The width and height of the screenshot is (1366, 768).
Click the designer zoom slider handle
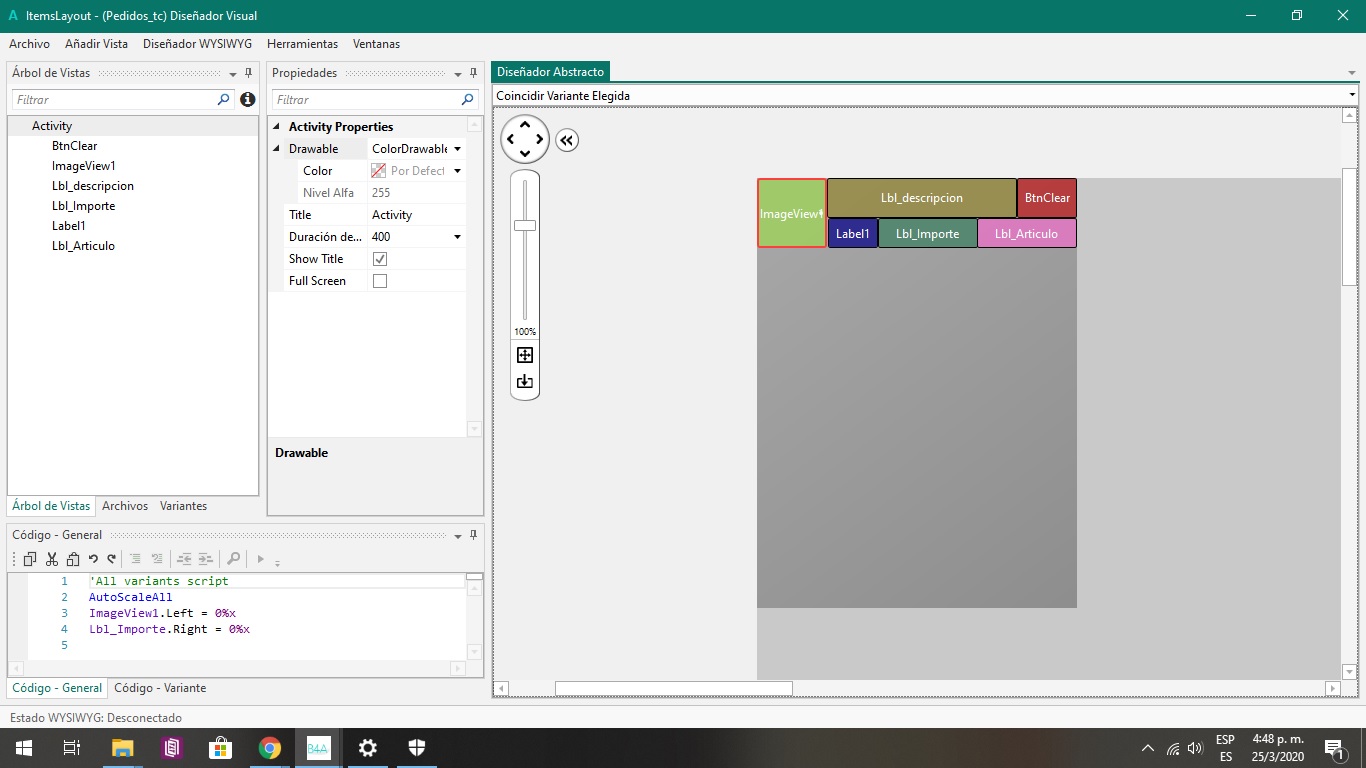[525, 225]
